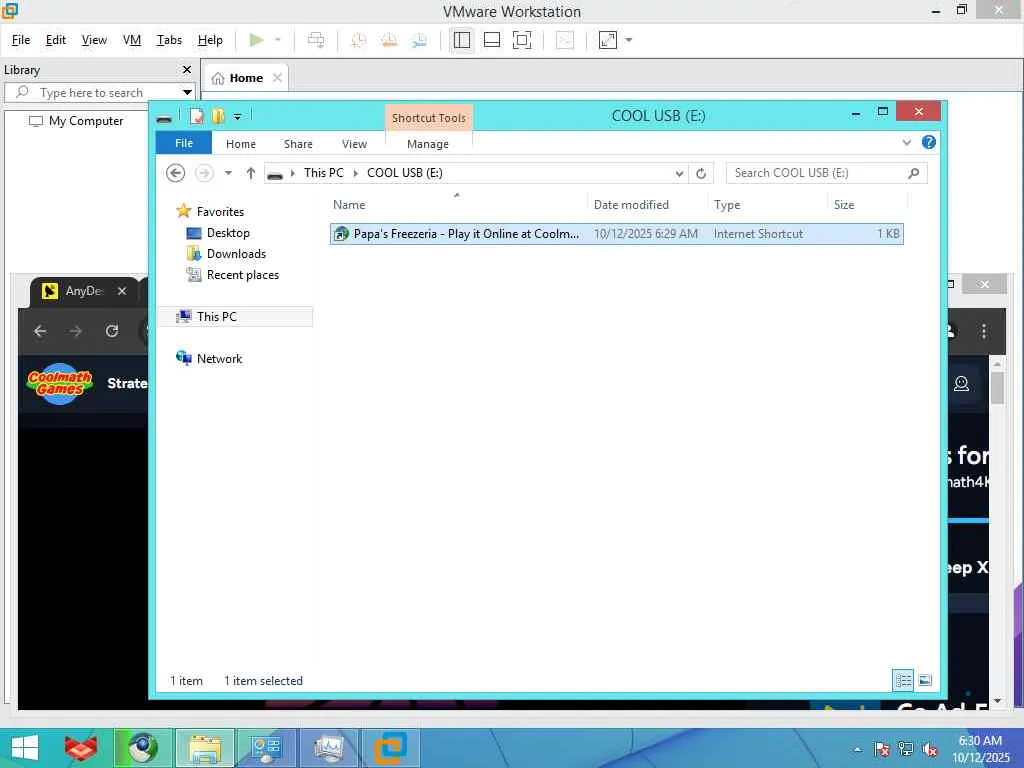Open the power options arrow beside play
The image size is (1024, 768).
pos(278,40)
